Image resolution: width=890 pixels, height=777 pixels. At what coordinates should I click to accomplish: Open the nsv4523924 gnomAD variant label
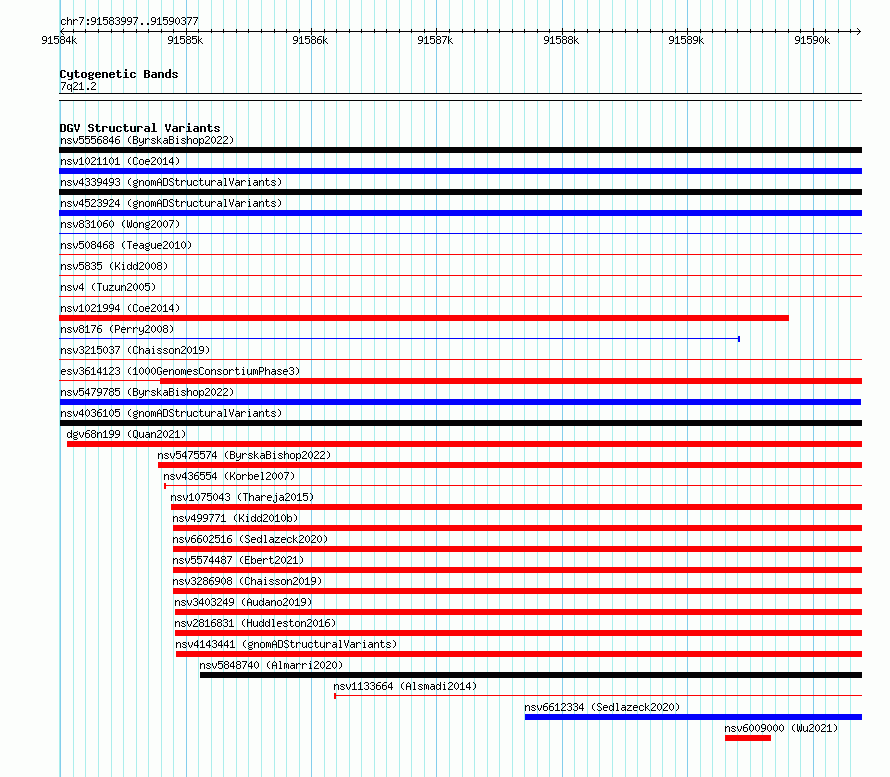pos(171,203)
